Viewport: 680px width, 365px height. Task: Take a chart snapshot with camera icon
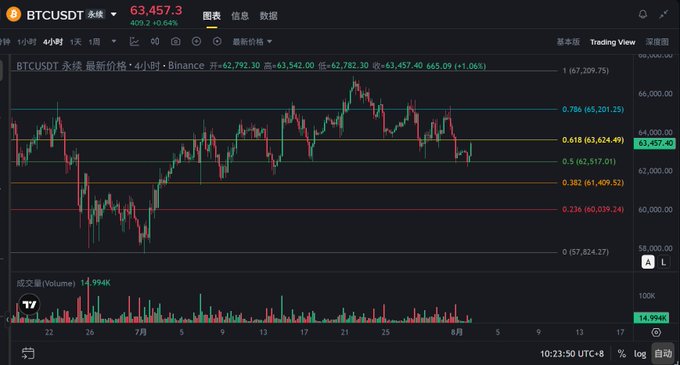[175, 41]
